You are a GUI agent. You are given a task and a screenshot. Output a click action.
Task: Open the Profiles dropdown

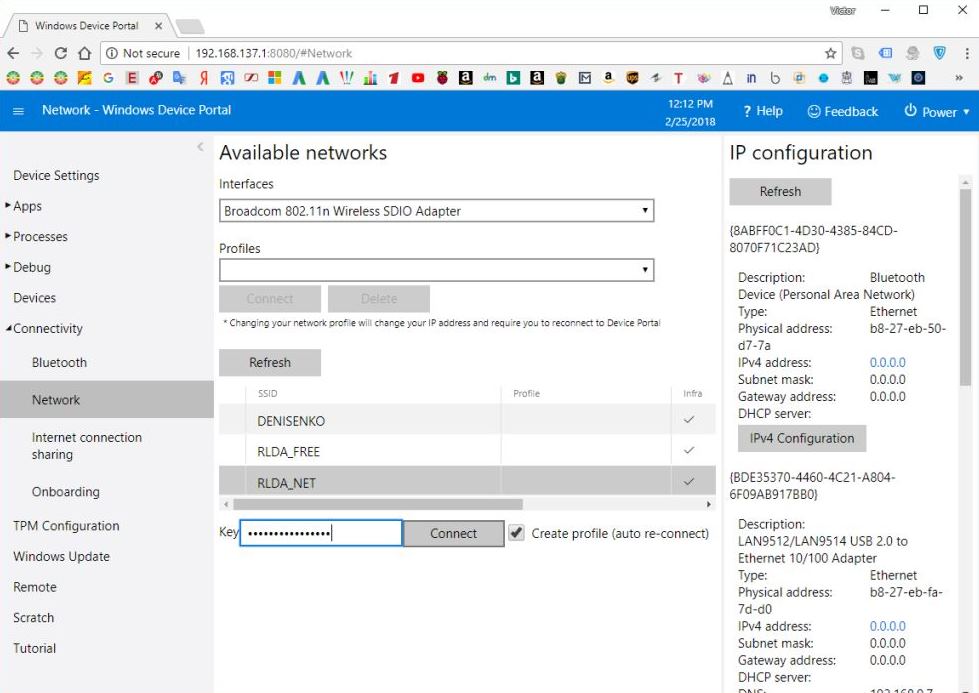click(436, 270)
